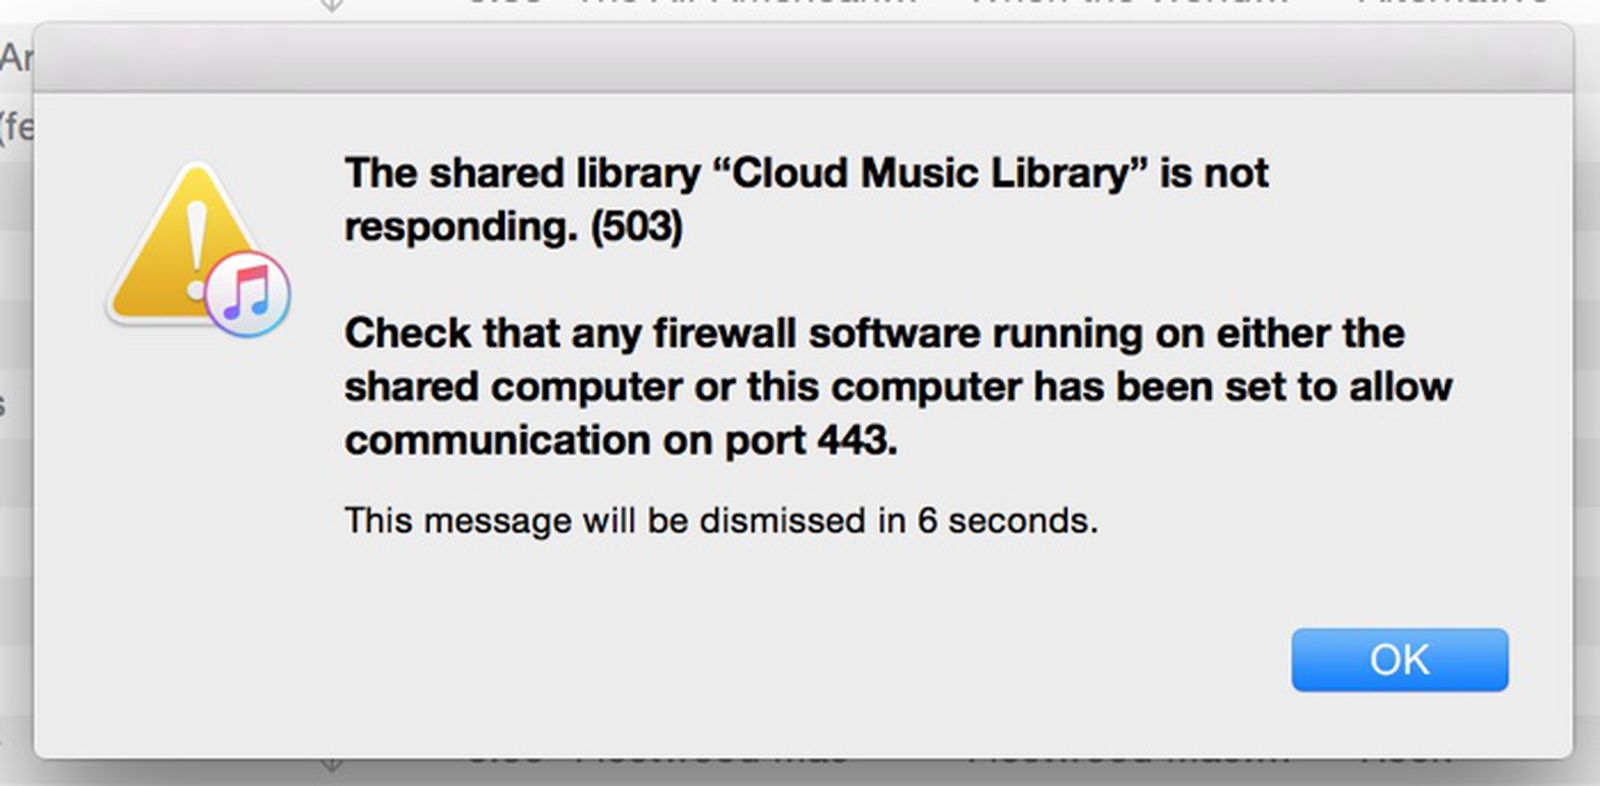Click the download arrow icon below the dialog
This screenshot has width=1600, height=786.
[x=332, y=766]
